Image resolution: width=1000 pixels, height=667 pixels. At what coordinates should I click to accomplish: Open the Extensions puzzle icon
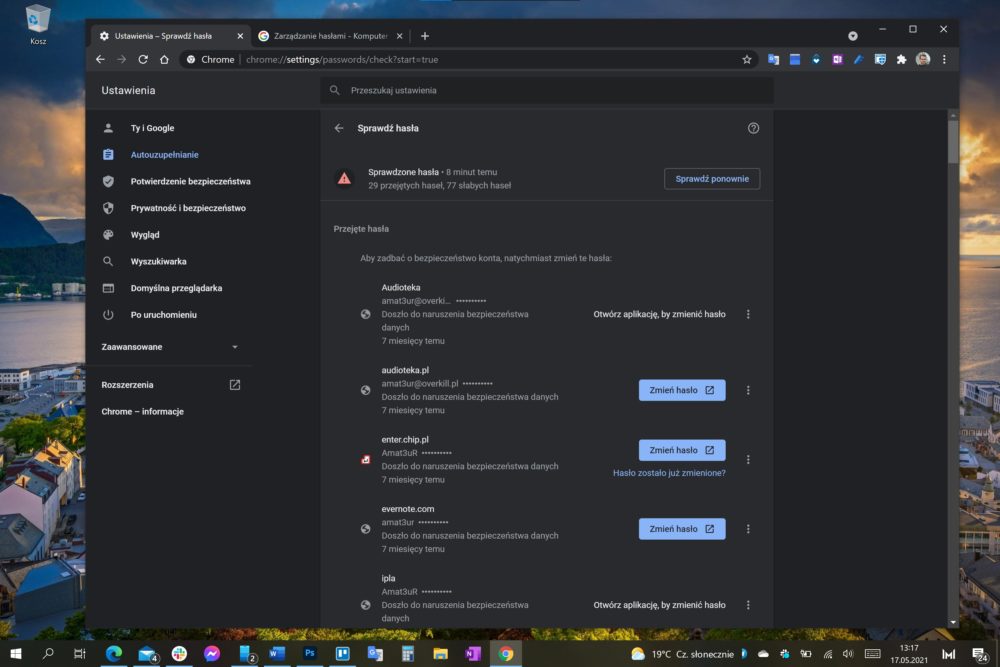click(x=901, y=59)
